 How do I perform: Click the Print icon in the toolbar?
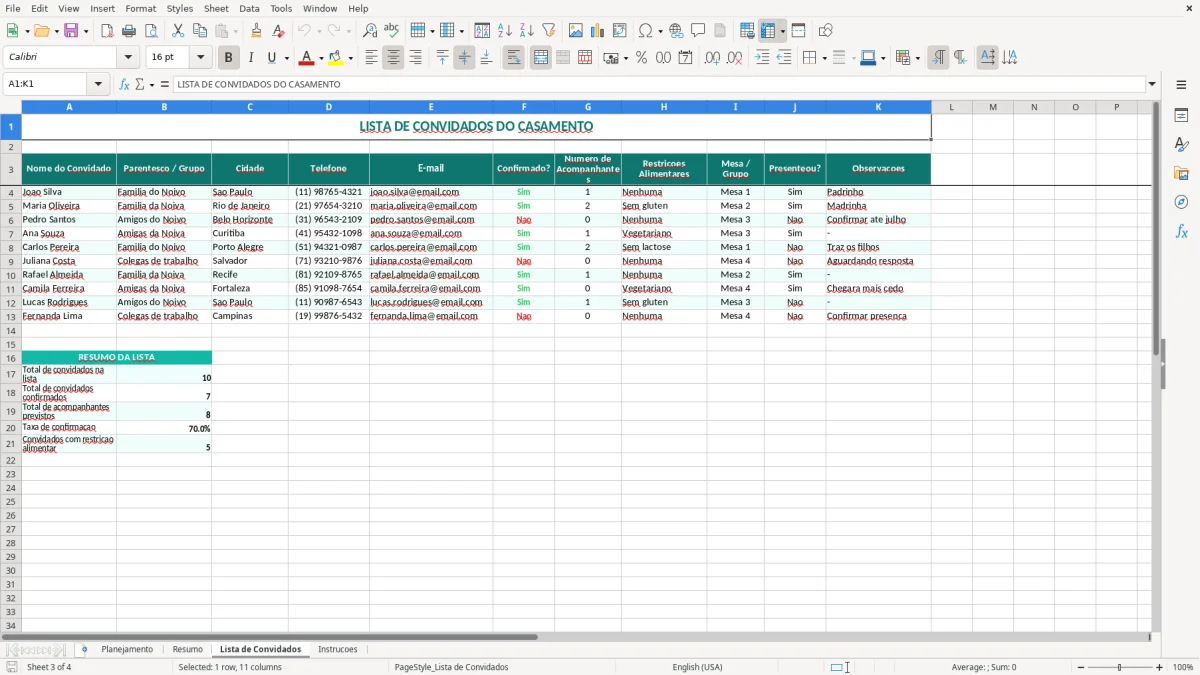[129, 31]
